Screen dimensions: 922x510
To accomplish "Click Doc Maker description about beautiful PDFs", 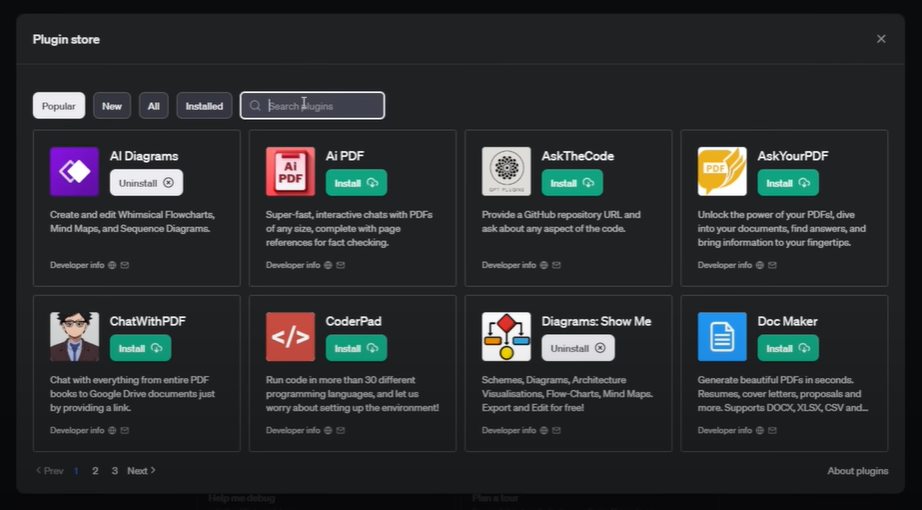I will [x=783, y=394].
